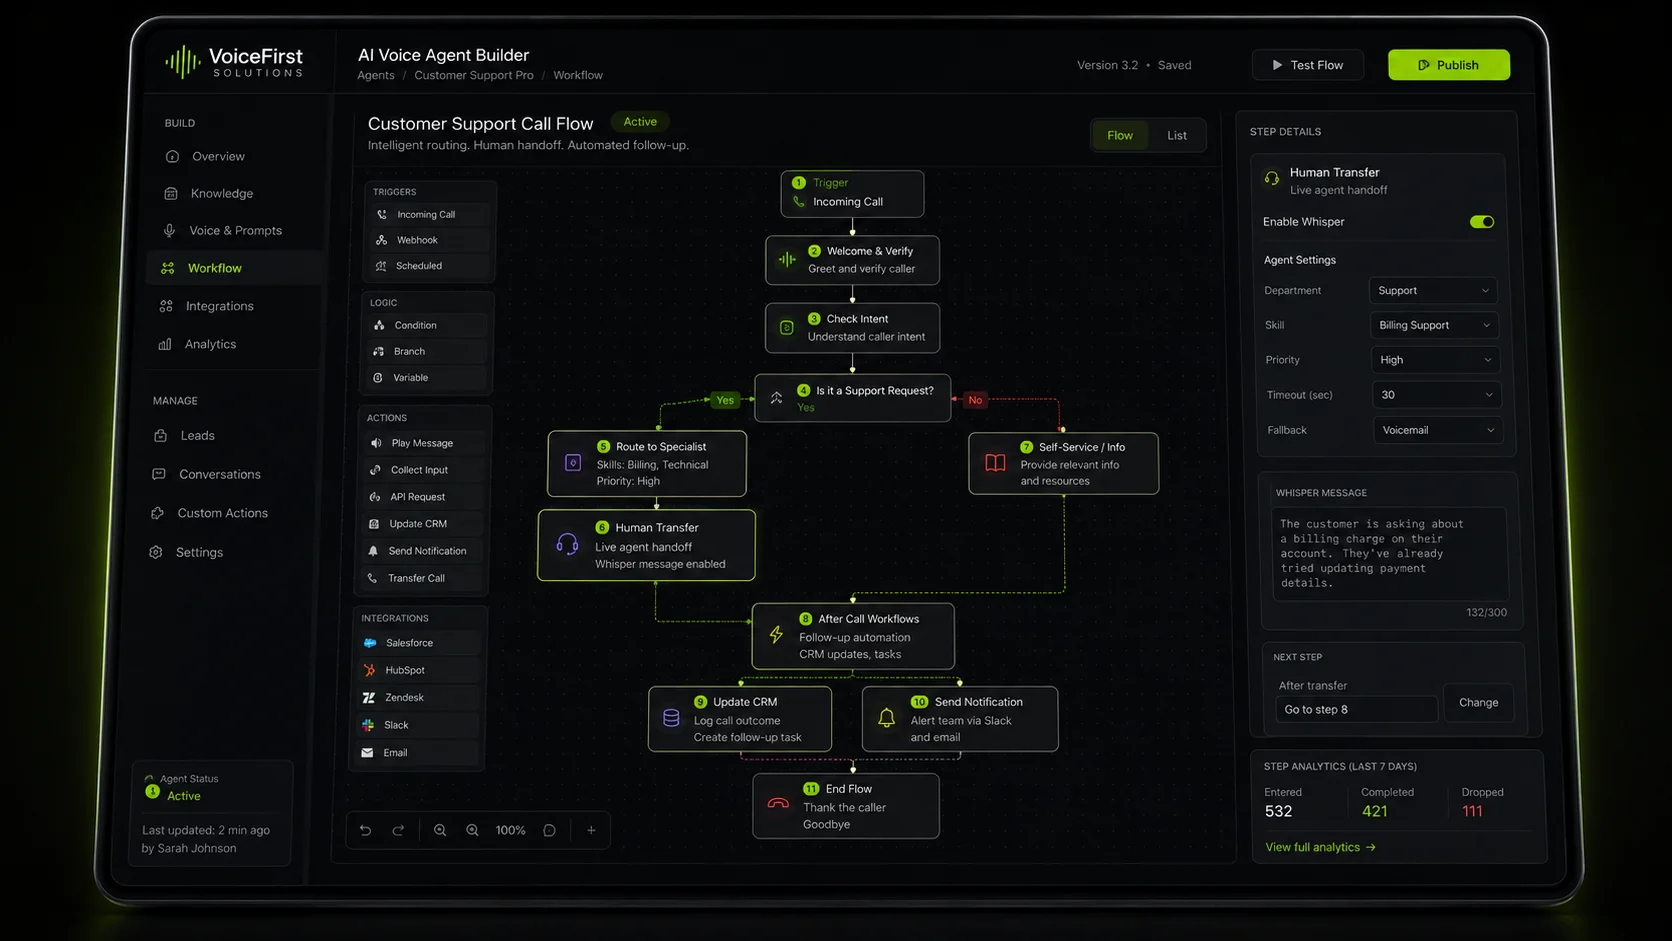
Task: Zoom in the flow canvas
Action: [x=473, y=830]
